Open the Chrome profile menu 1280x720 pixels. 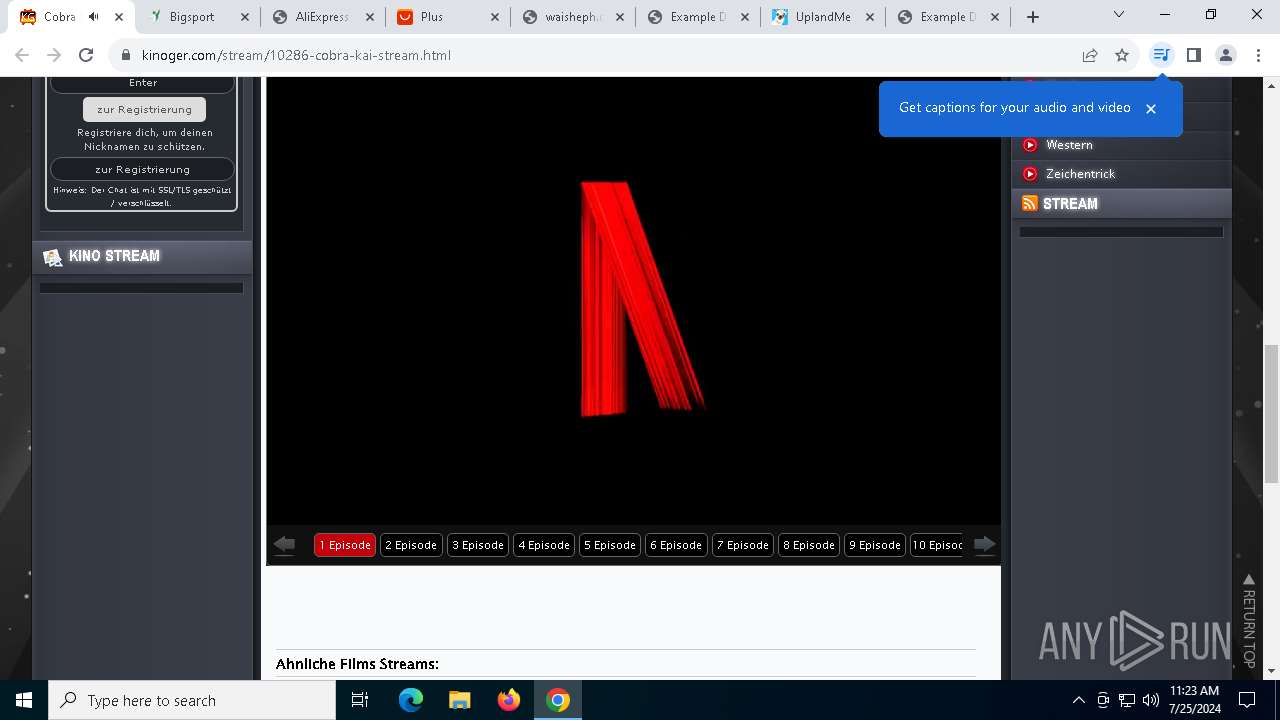1226,55
